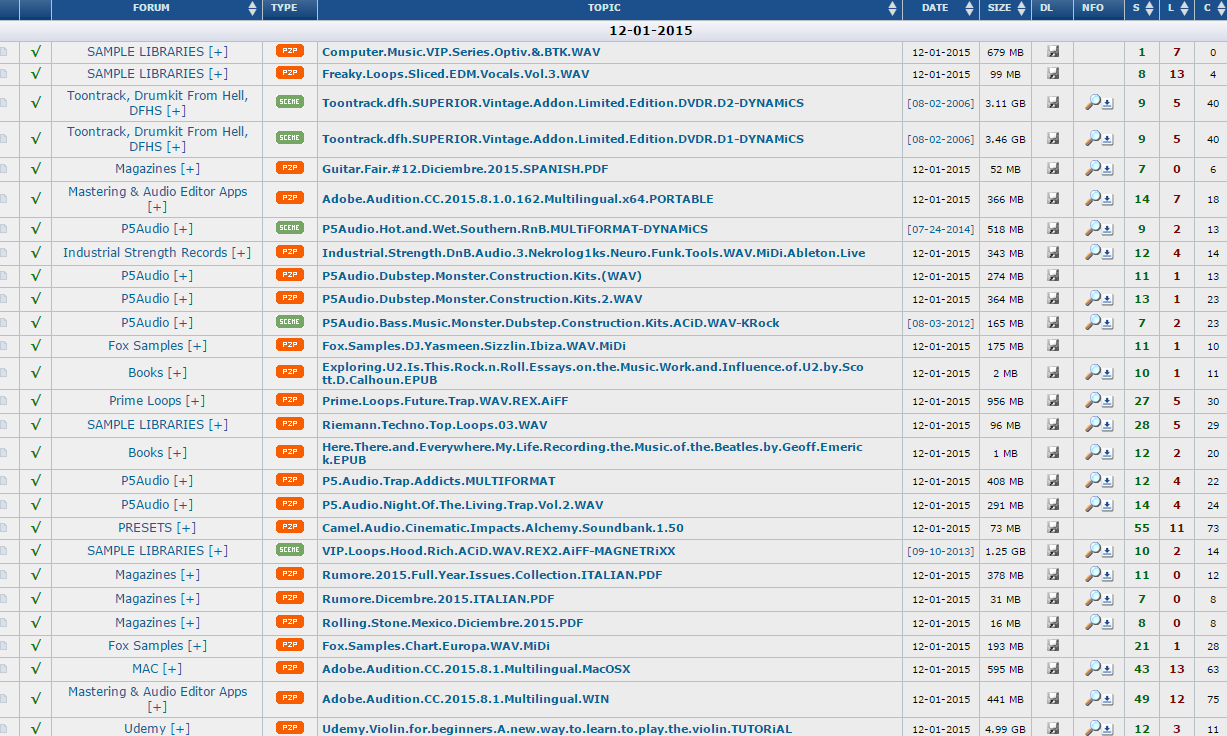Image resolution: width=1227 pixels, height=736 pixels.
Task: Download Computer.Music.VIP.Series torrent via floppy icon
Action: click(x=1053, y=52)
